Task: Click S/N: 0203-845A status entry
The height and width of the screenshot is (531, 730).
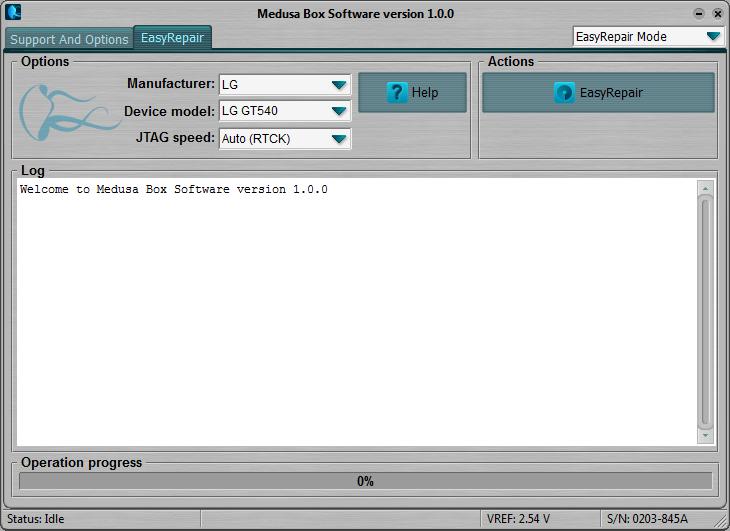Action: [x=647, y=519]
